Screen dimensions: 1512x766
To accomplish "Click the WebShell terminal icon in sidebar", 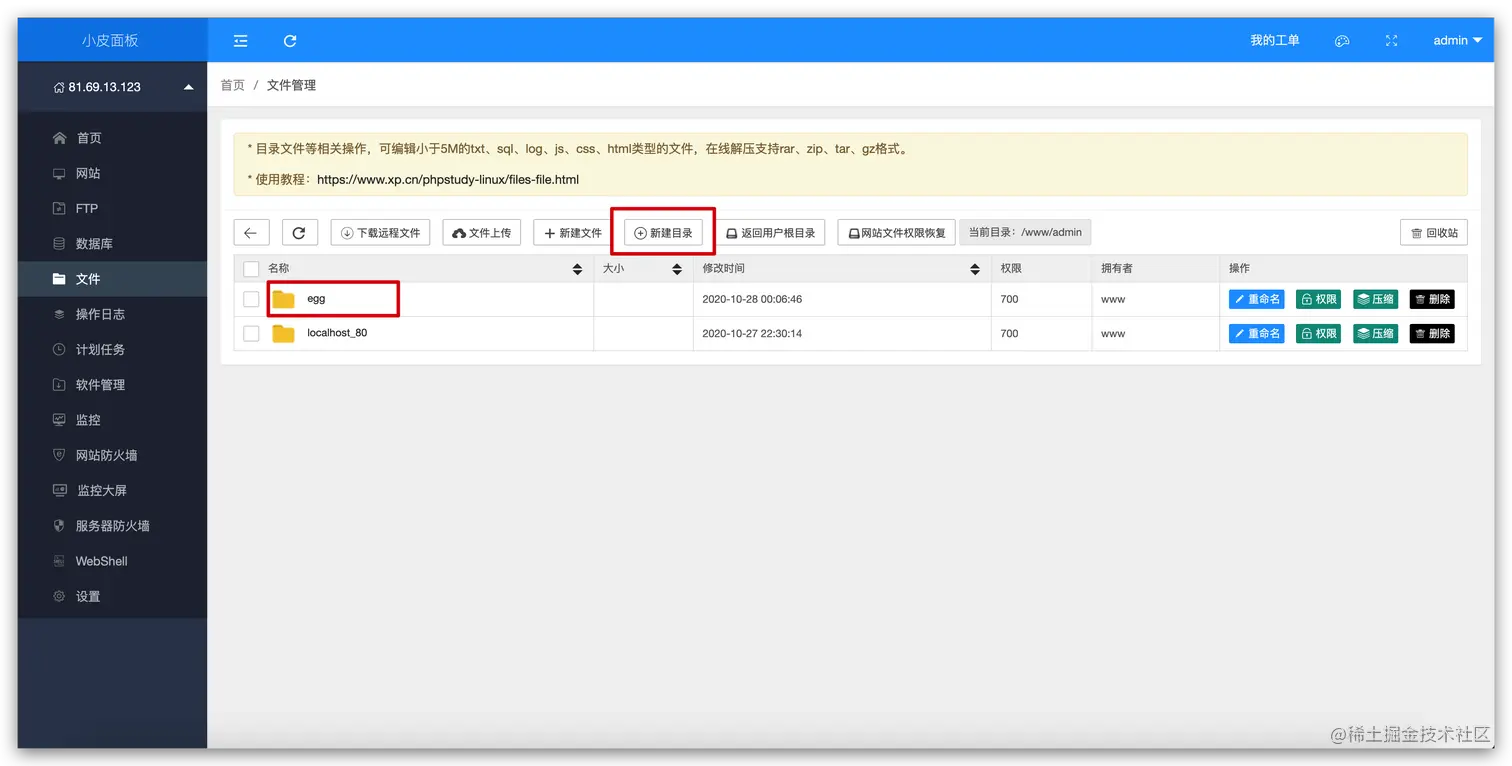I will point(59,561).
